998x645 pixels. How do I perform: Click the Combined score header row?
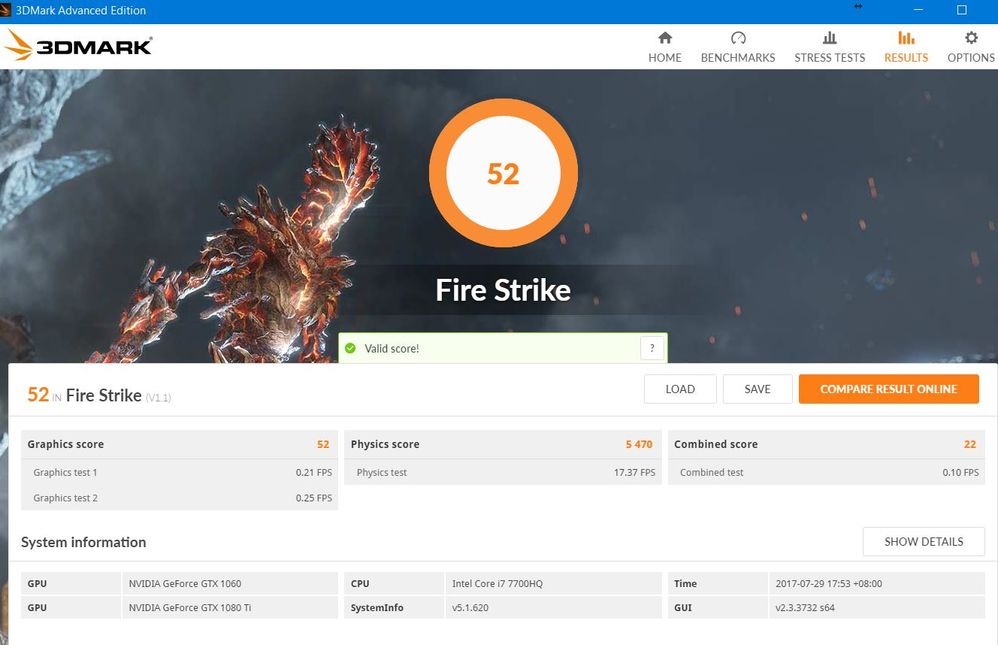click(826, 444)
